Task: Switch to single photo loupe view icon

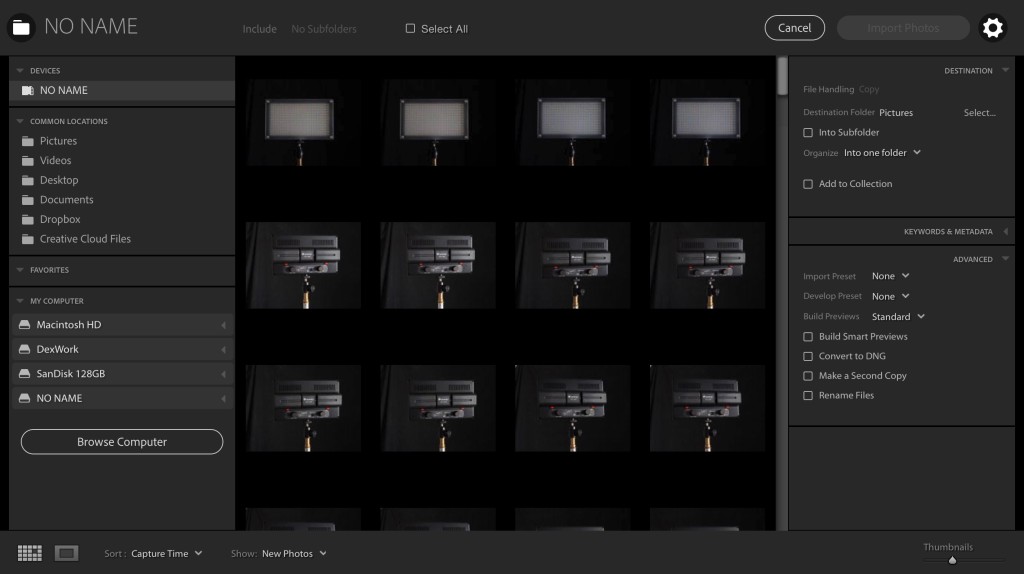Action: coord(66,553)
